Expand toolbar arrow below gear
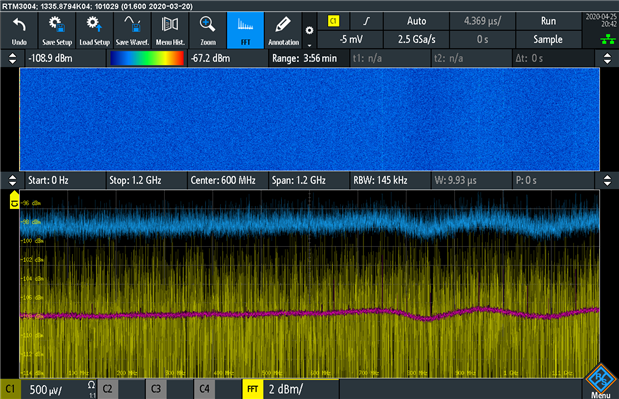 pos(310,45)
